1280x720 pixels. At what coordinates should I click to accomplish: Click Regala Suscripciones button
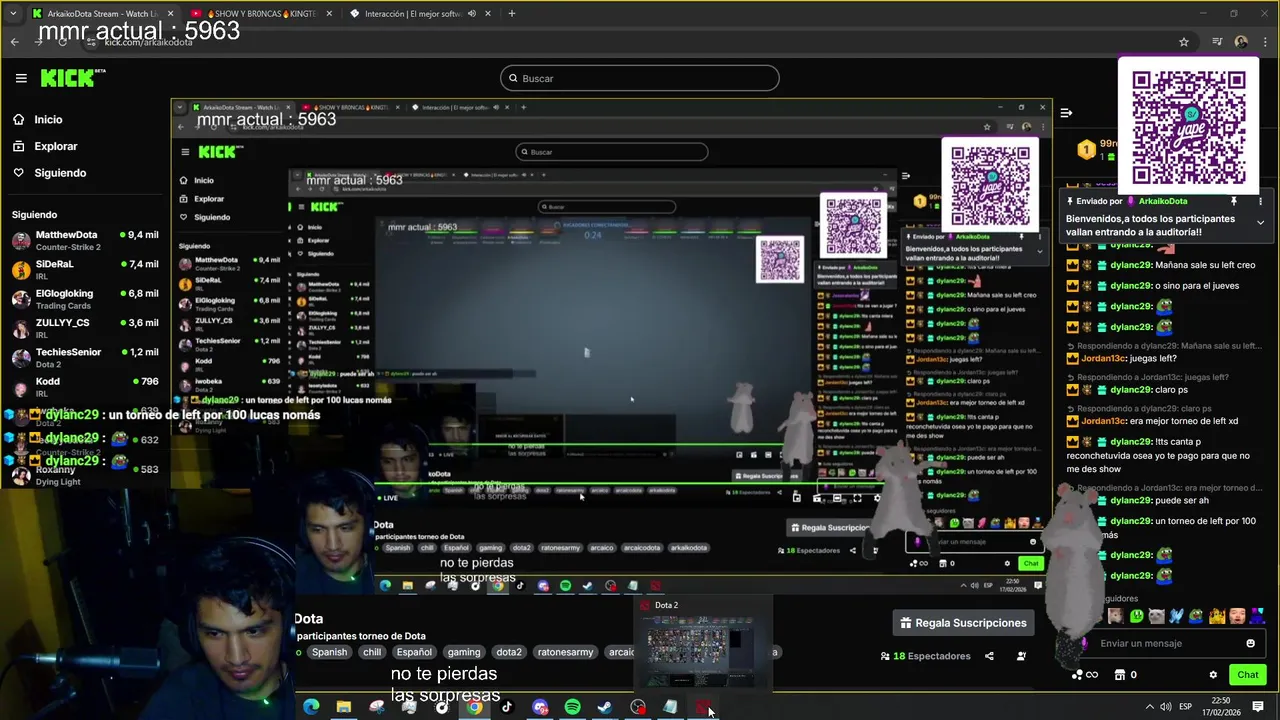962,623
